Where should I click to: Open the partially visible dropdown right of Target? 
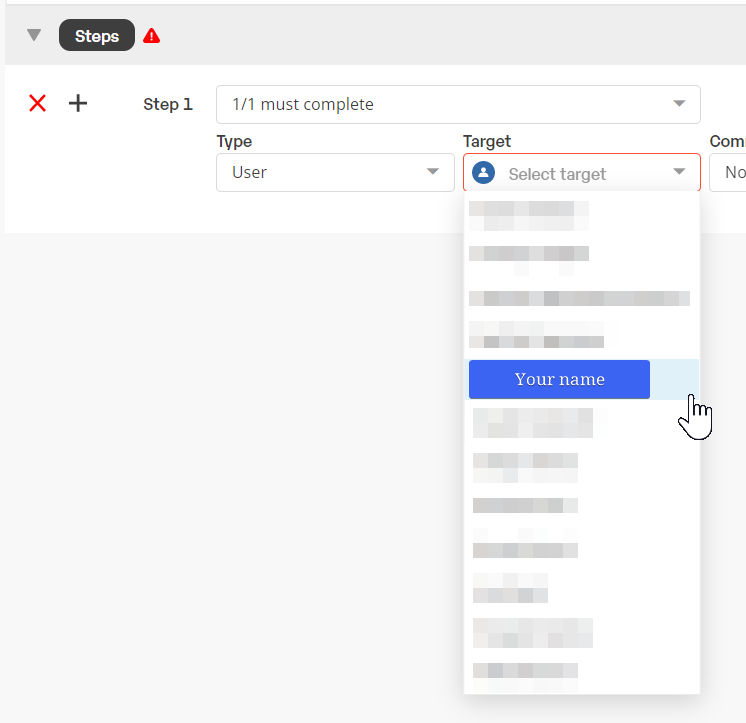729,172
